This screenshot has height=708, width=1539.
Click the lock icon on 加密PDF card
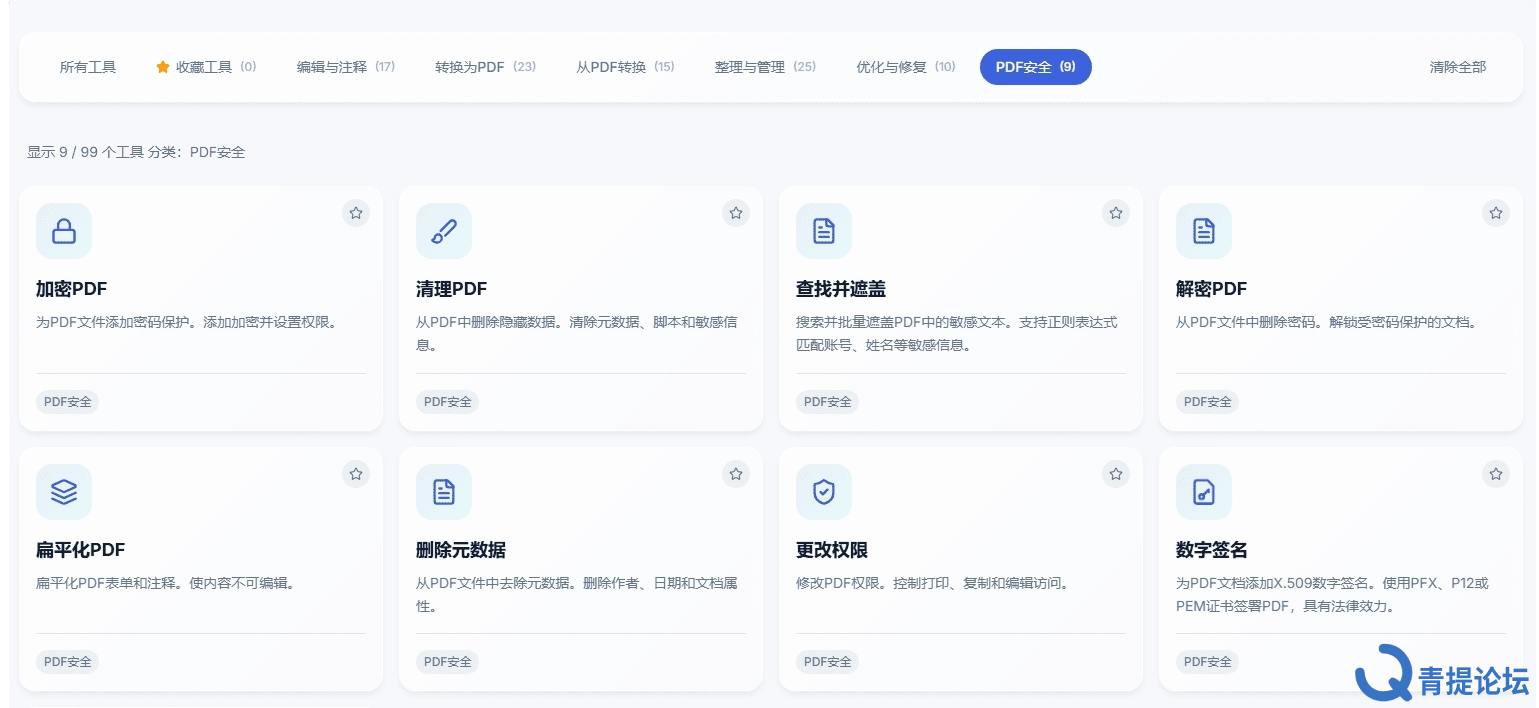click(x=64, y=231)
